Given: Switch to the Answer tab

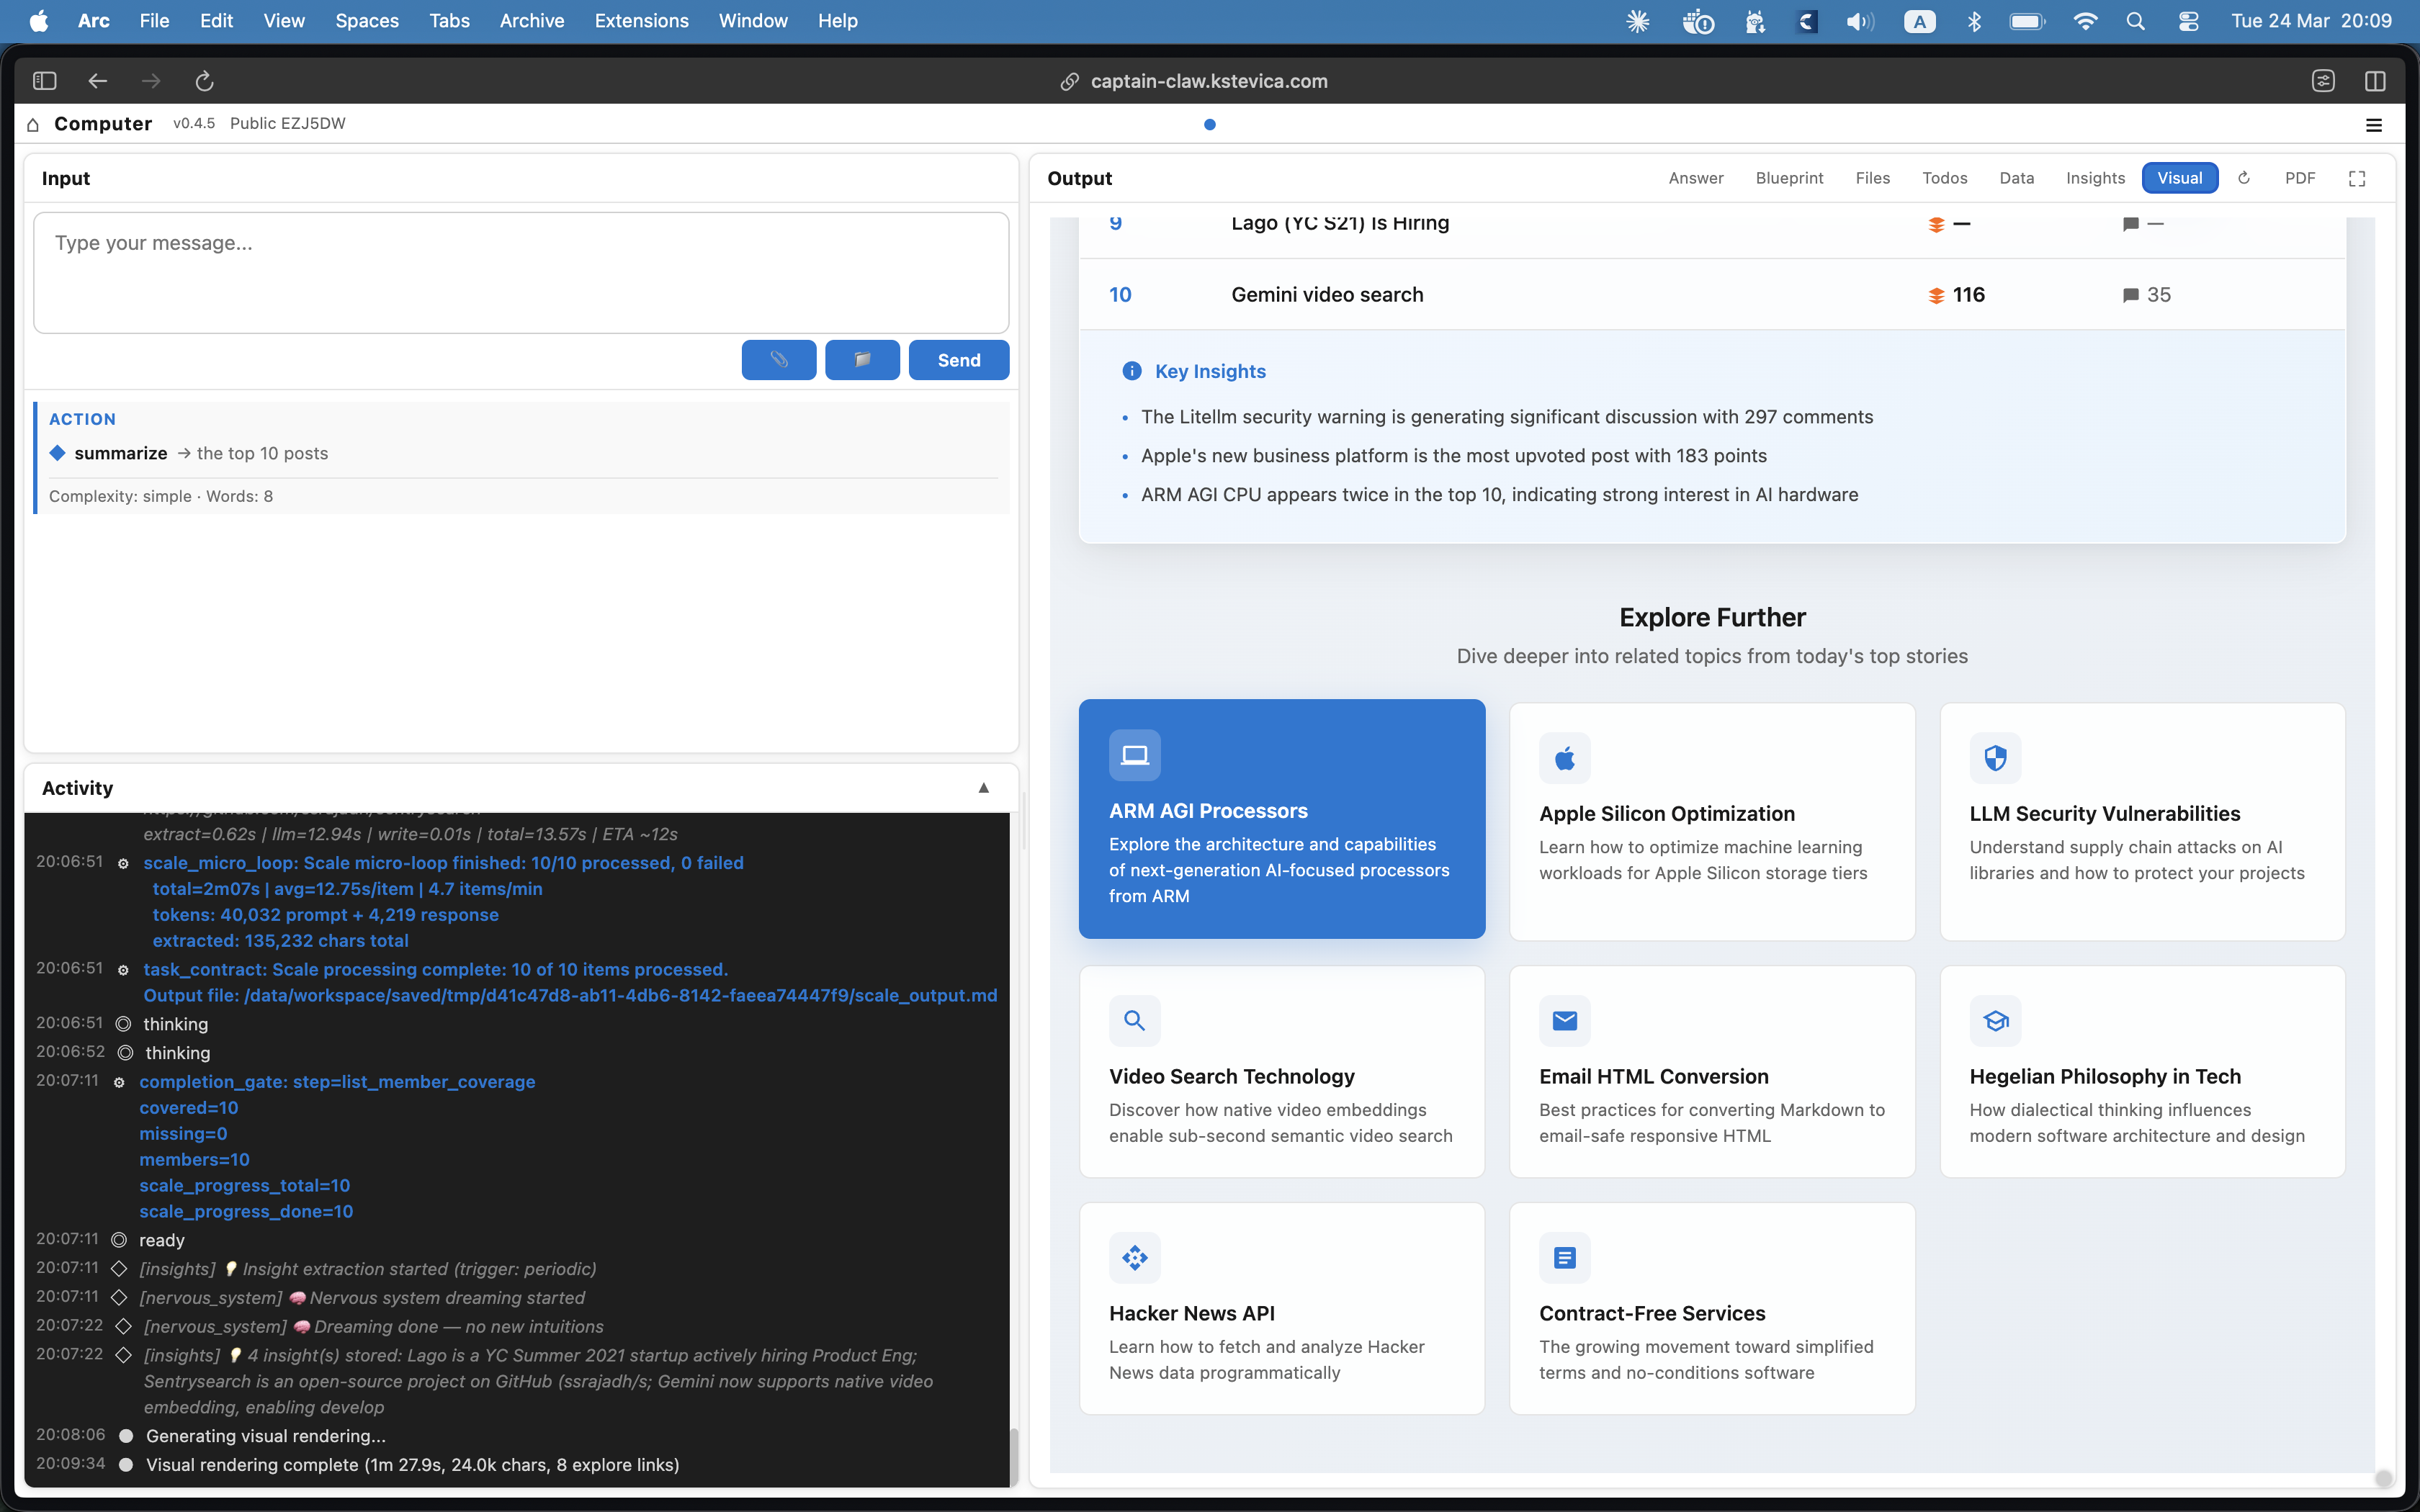Looking at the screenshot, I should [1696, 178].
